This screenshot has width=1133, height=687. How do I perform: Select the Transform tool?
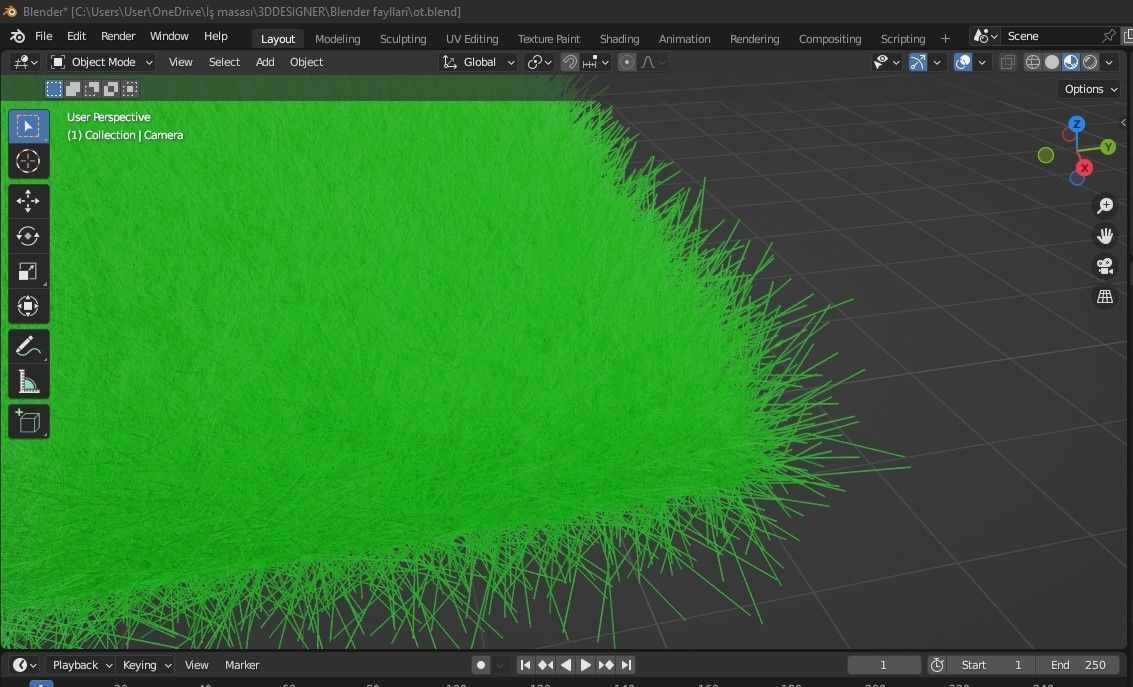point(29,306)
